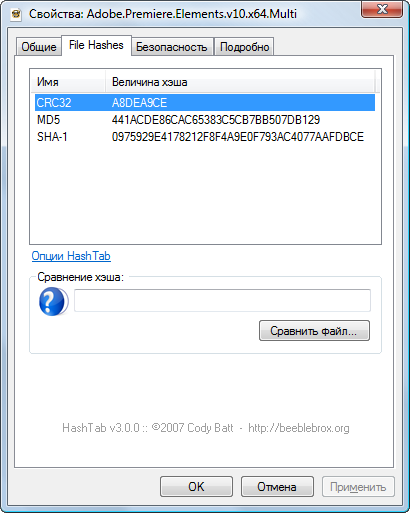Close the properties dialog window

tap(382, 9)
